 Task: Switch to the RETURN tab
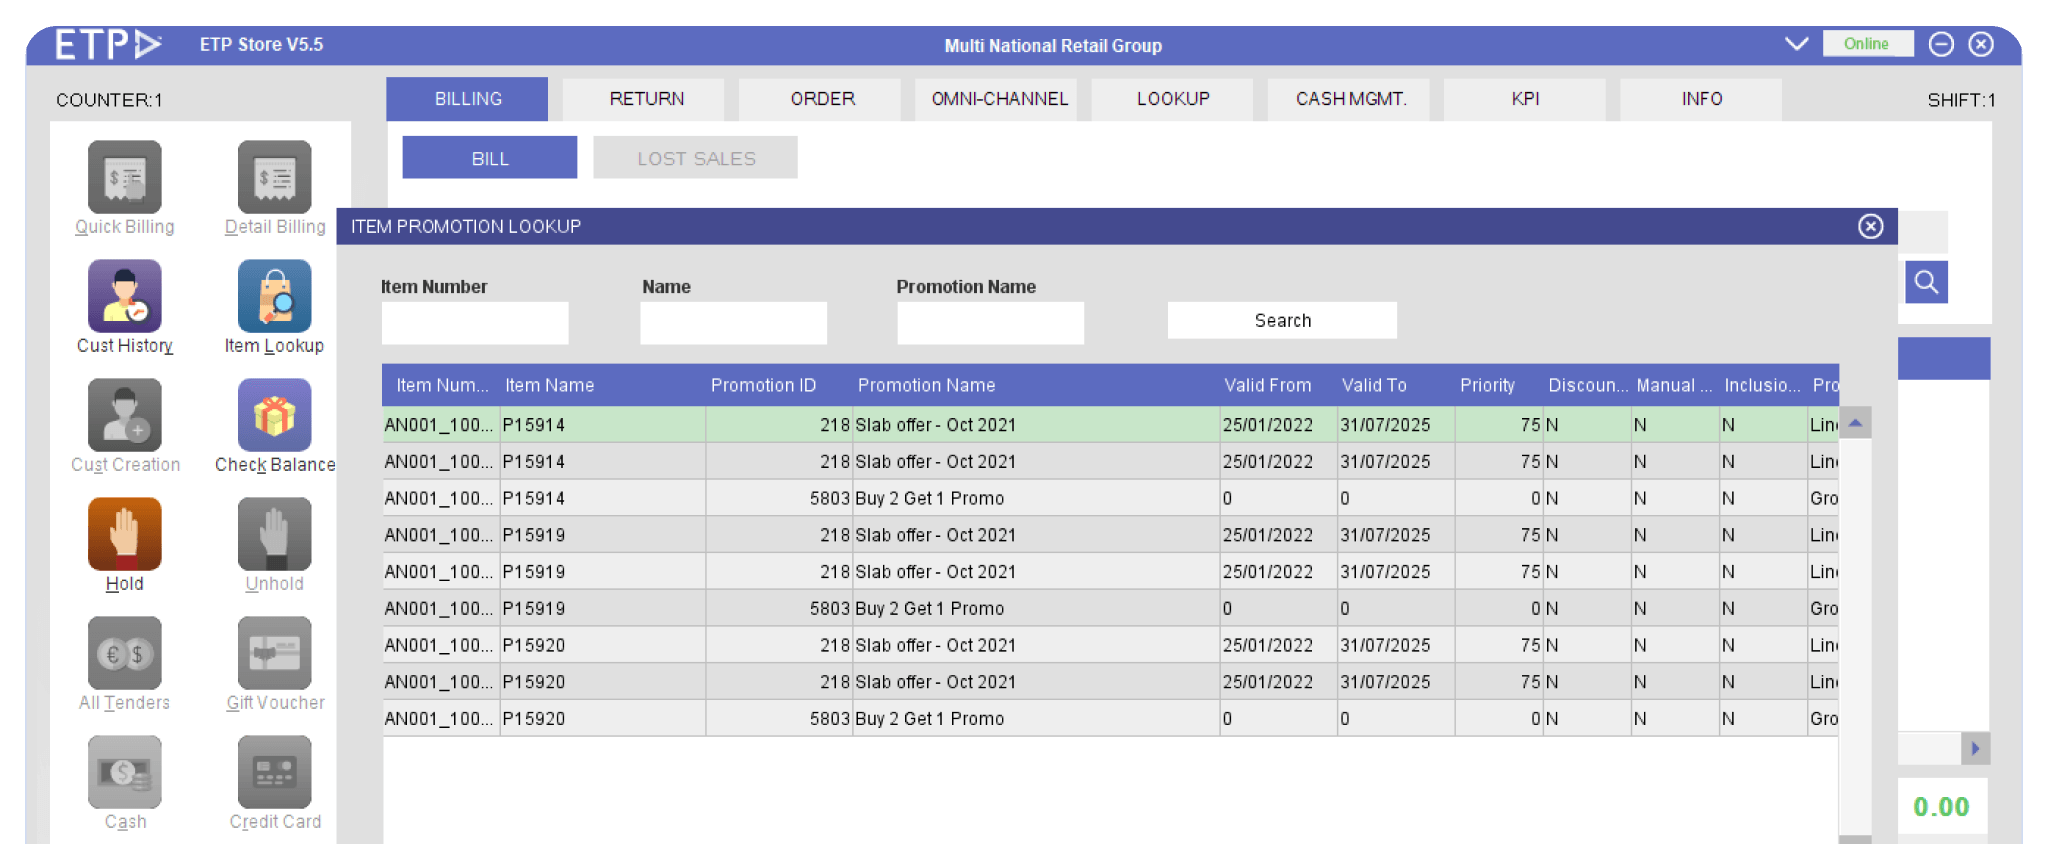click(x=646, y=99)
